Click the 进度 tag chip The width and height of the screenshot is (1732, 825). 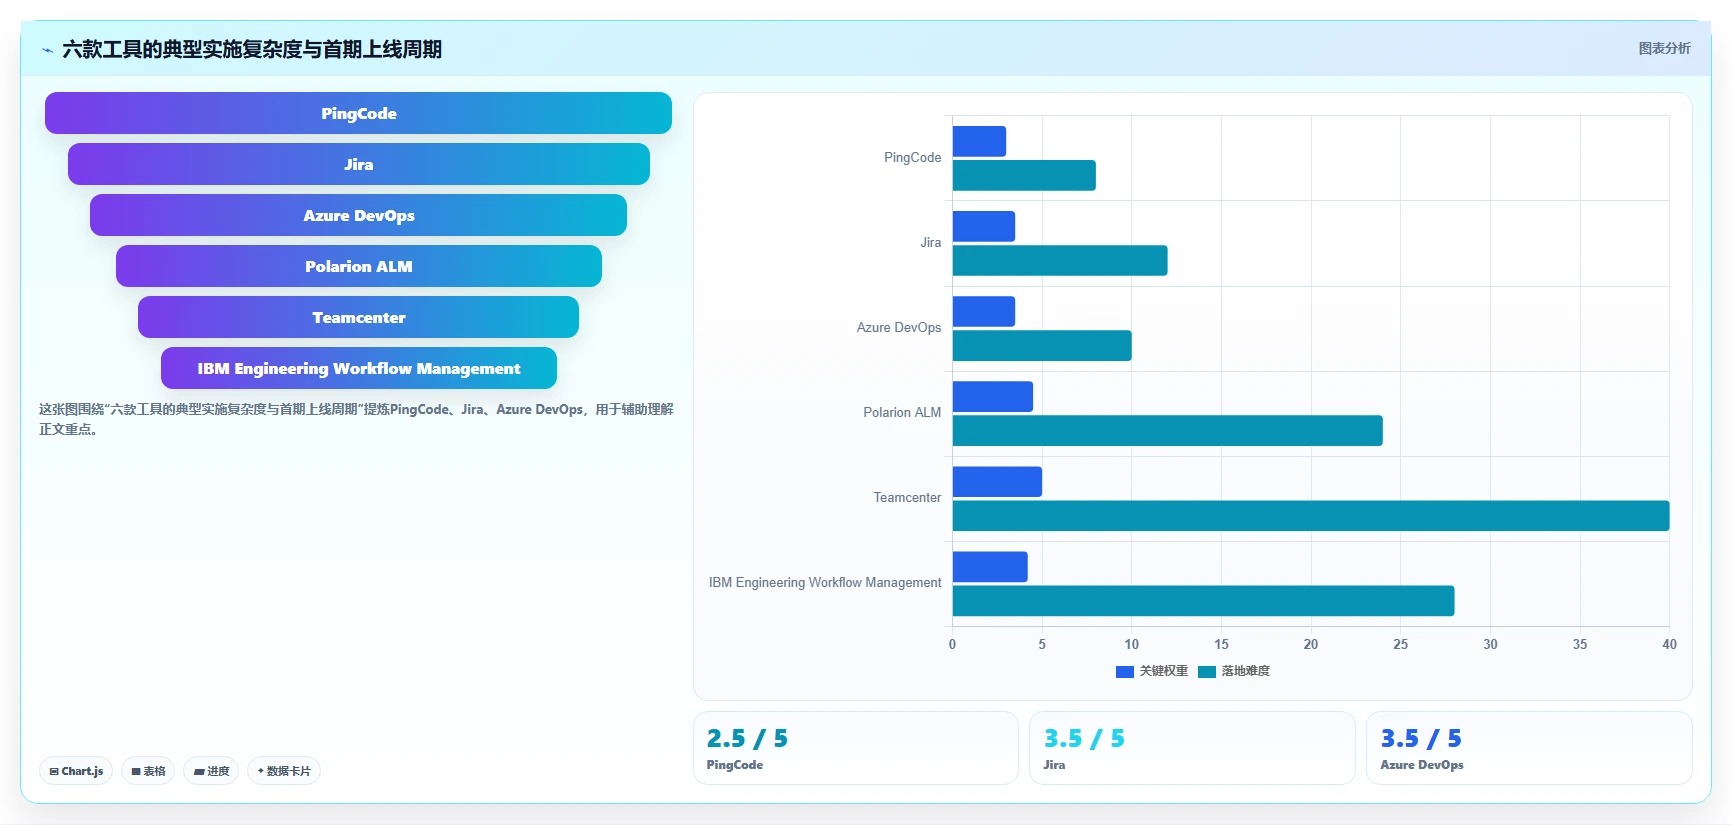tap(211, 771)
